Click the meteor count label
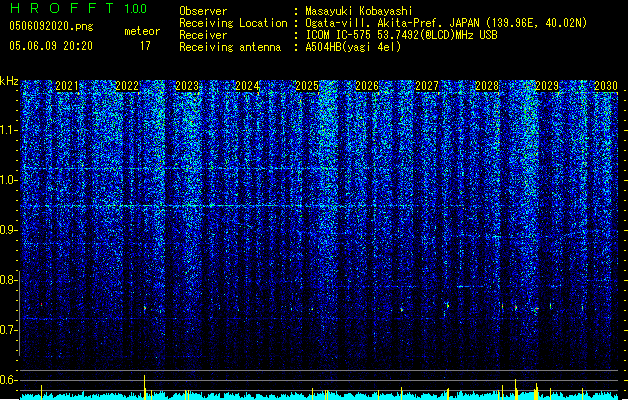The width and height of the screenshot is (629, 400). click(142, 31)
